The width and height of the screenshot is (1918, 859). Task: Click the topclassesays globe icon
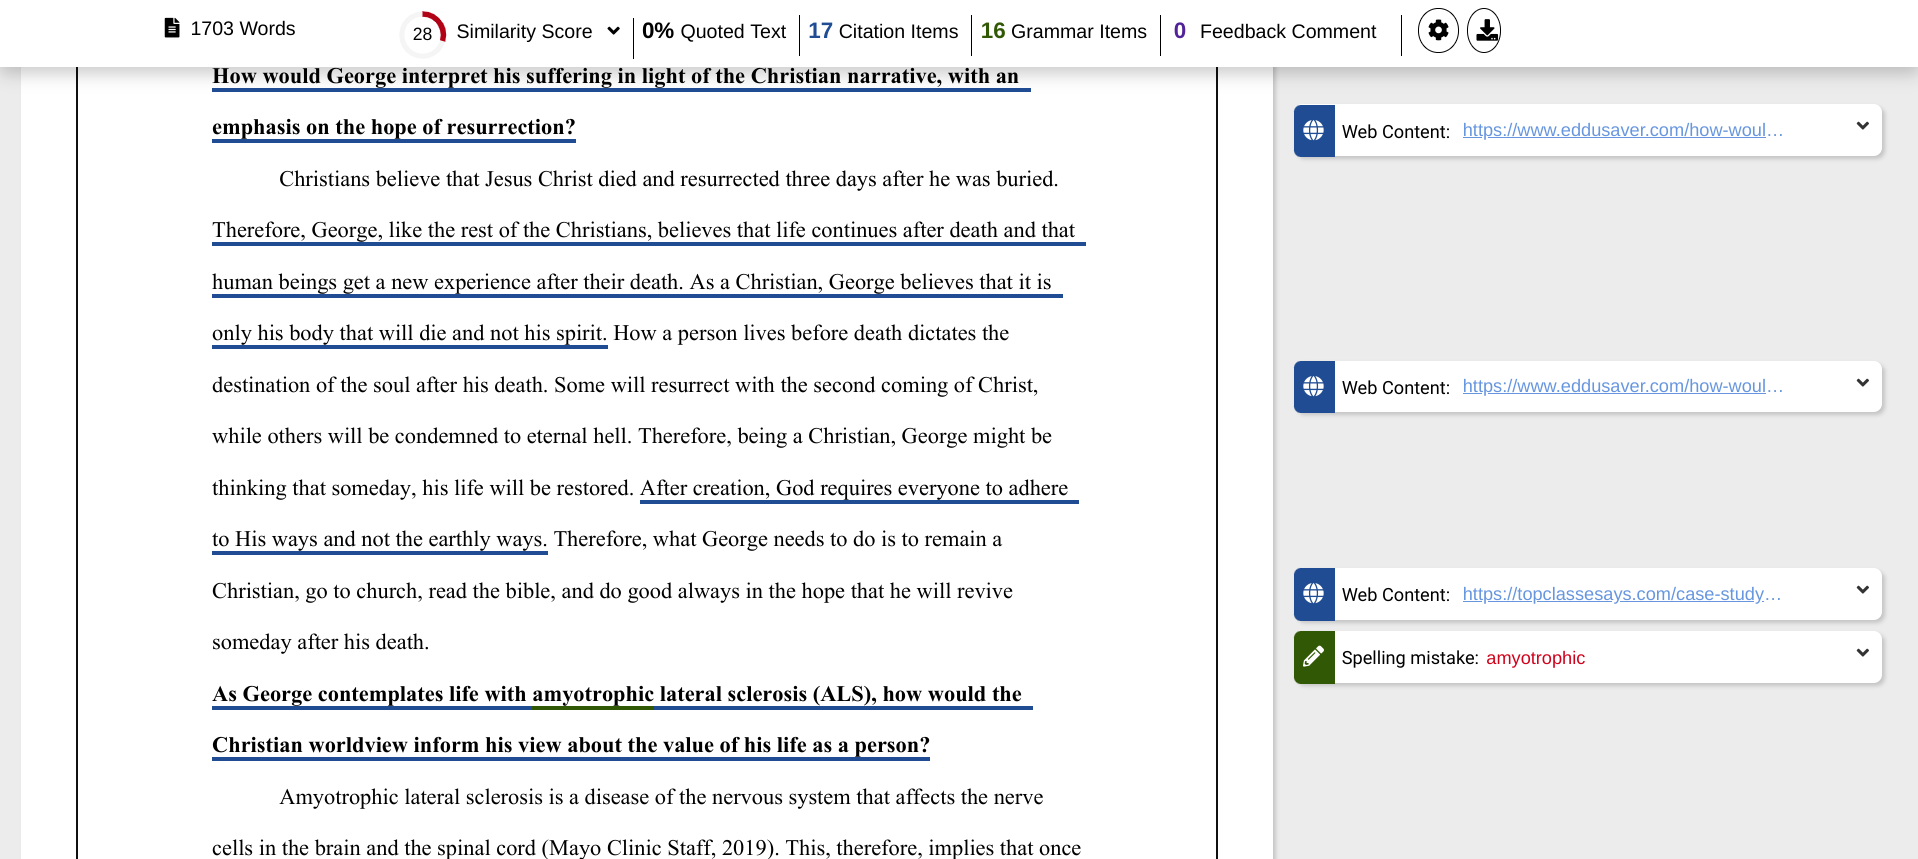click(1314, 594)
